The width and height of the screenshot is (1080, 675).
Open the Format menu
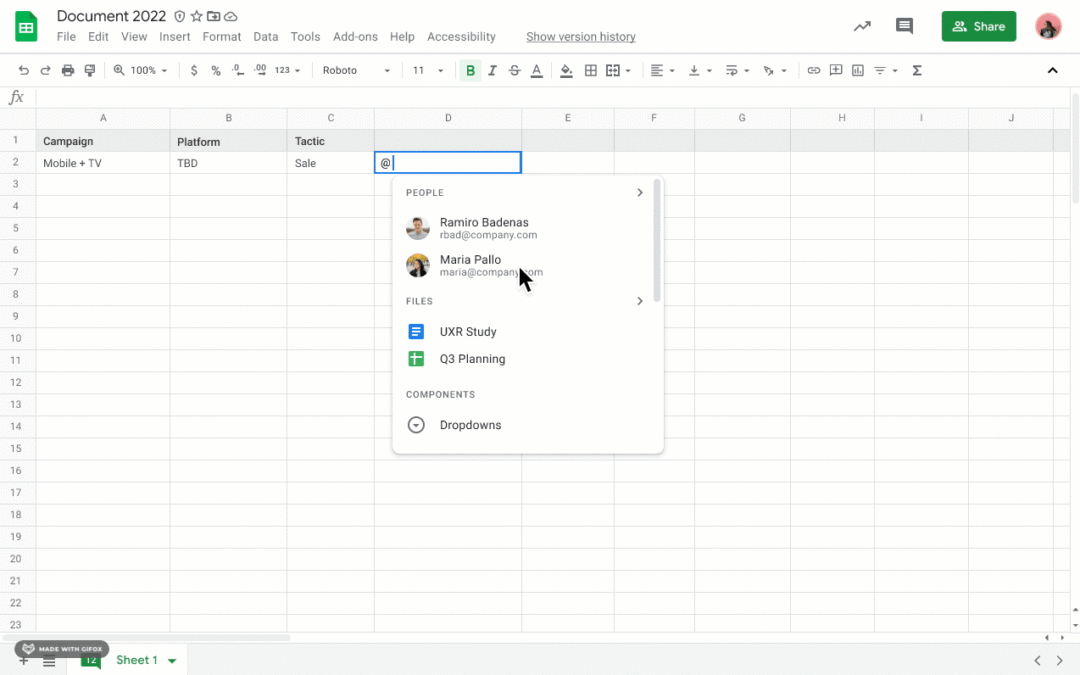tap(222, 37)
